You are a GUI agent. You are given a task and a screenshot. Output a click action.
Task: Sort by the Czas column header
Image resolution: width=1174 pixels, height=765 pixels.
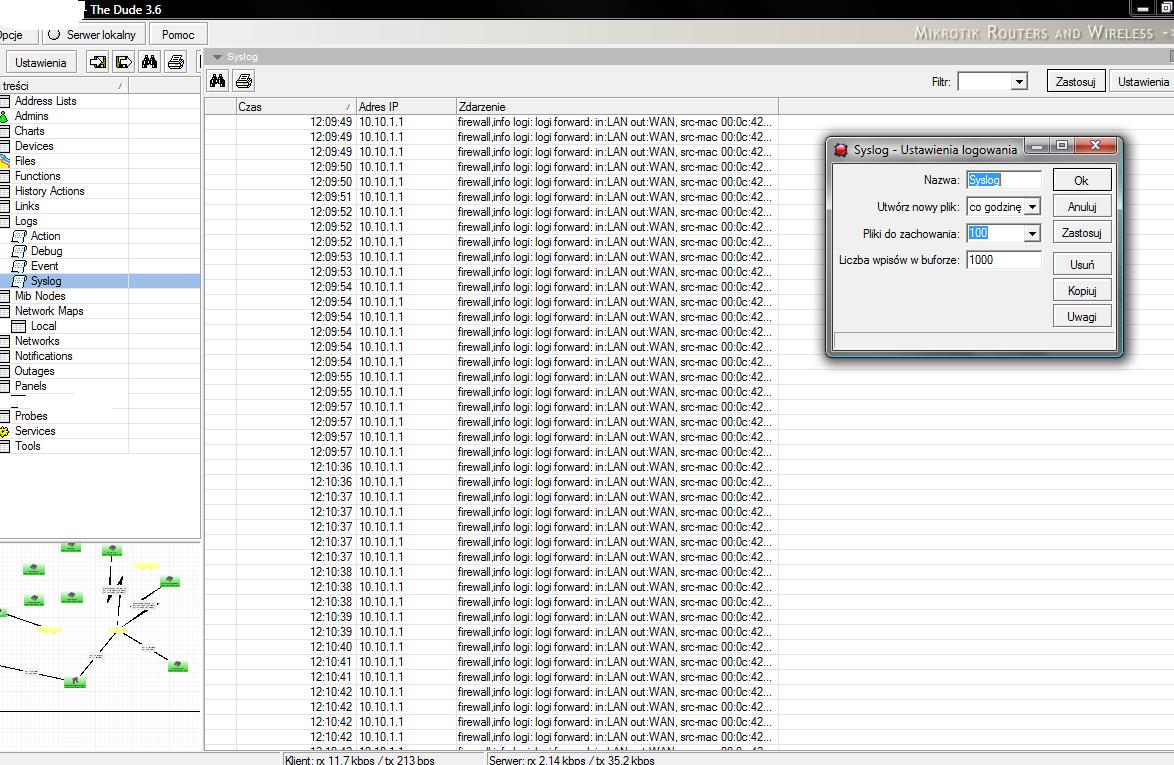click(295, 106)
